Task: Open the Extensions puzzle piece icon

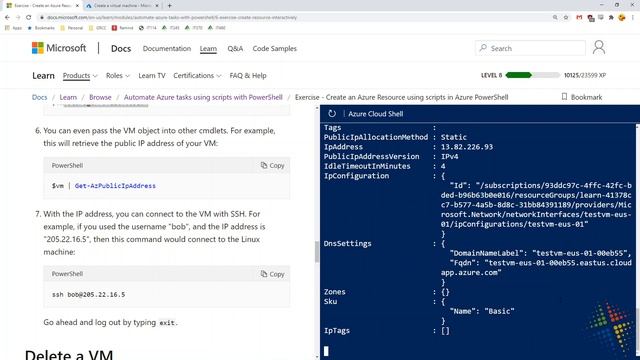Action: coord(611,18)
